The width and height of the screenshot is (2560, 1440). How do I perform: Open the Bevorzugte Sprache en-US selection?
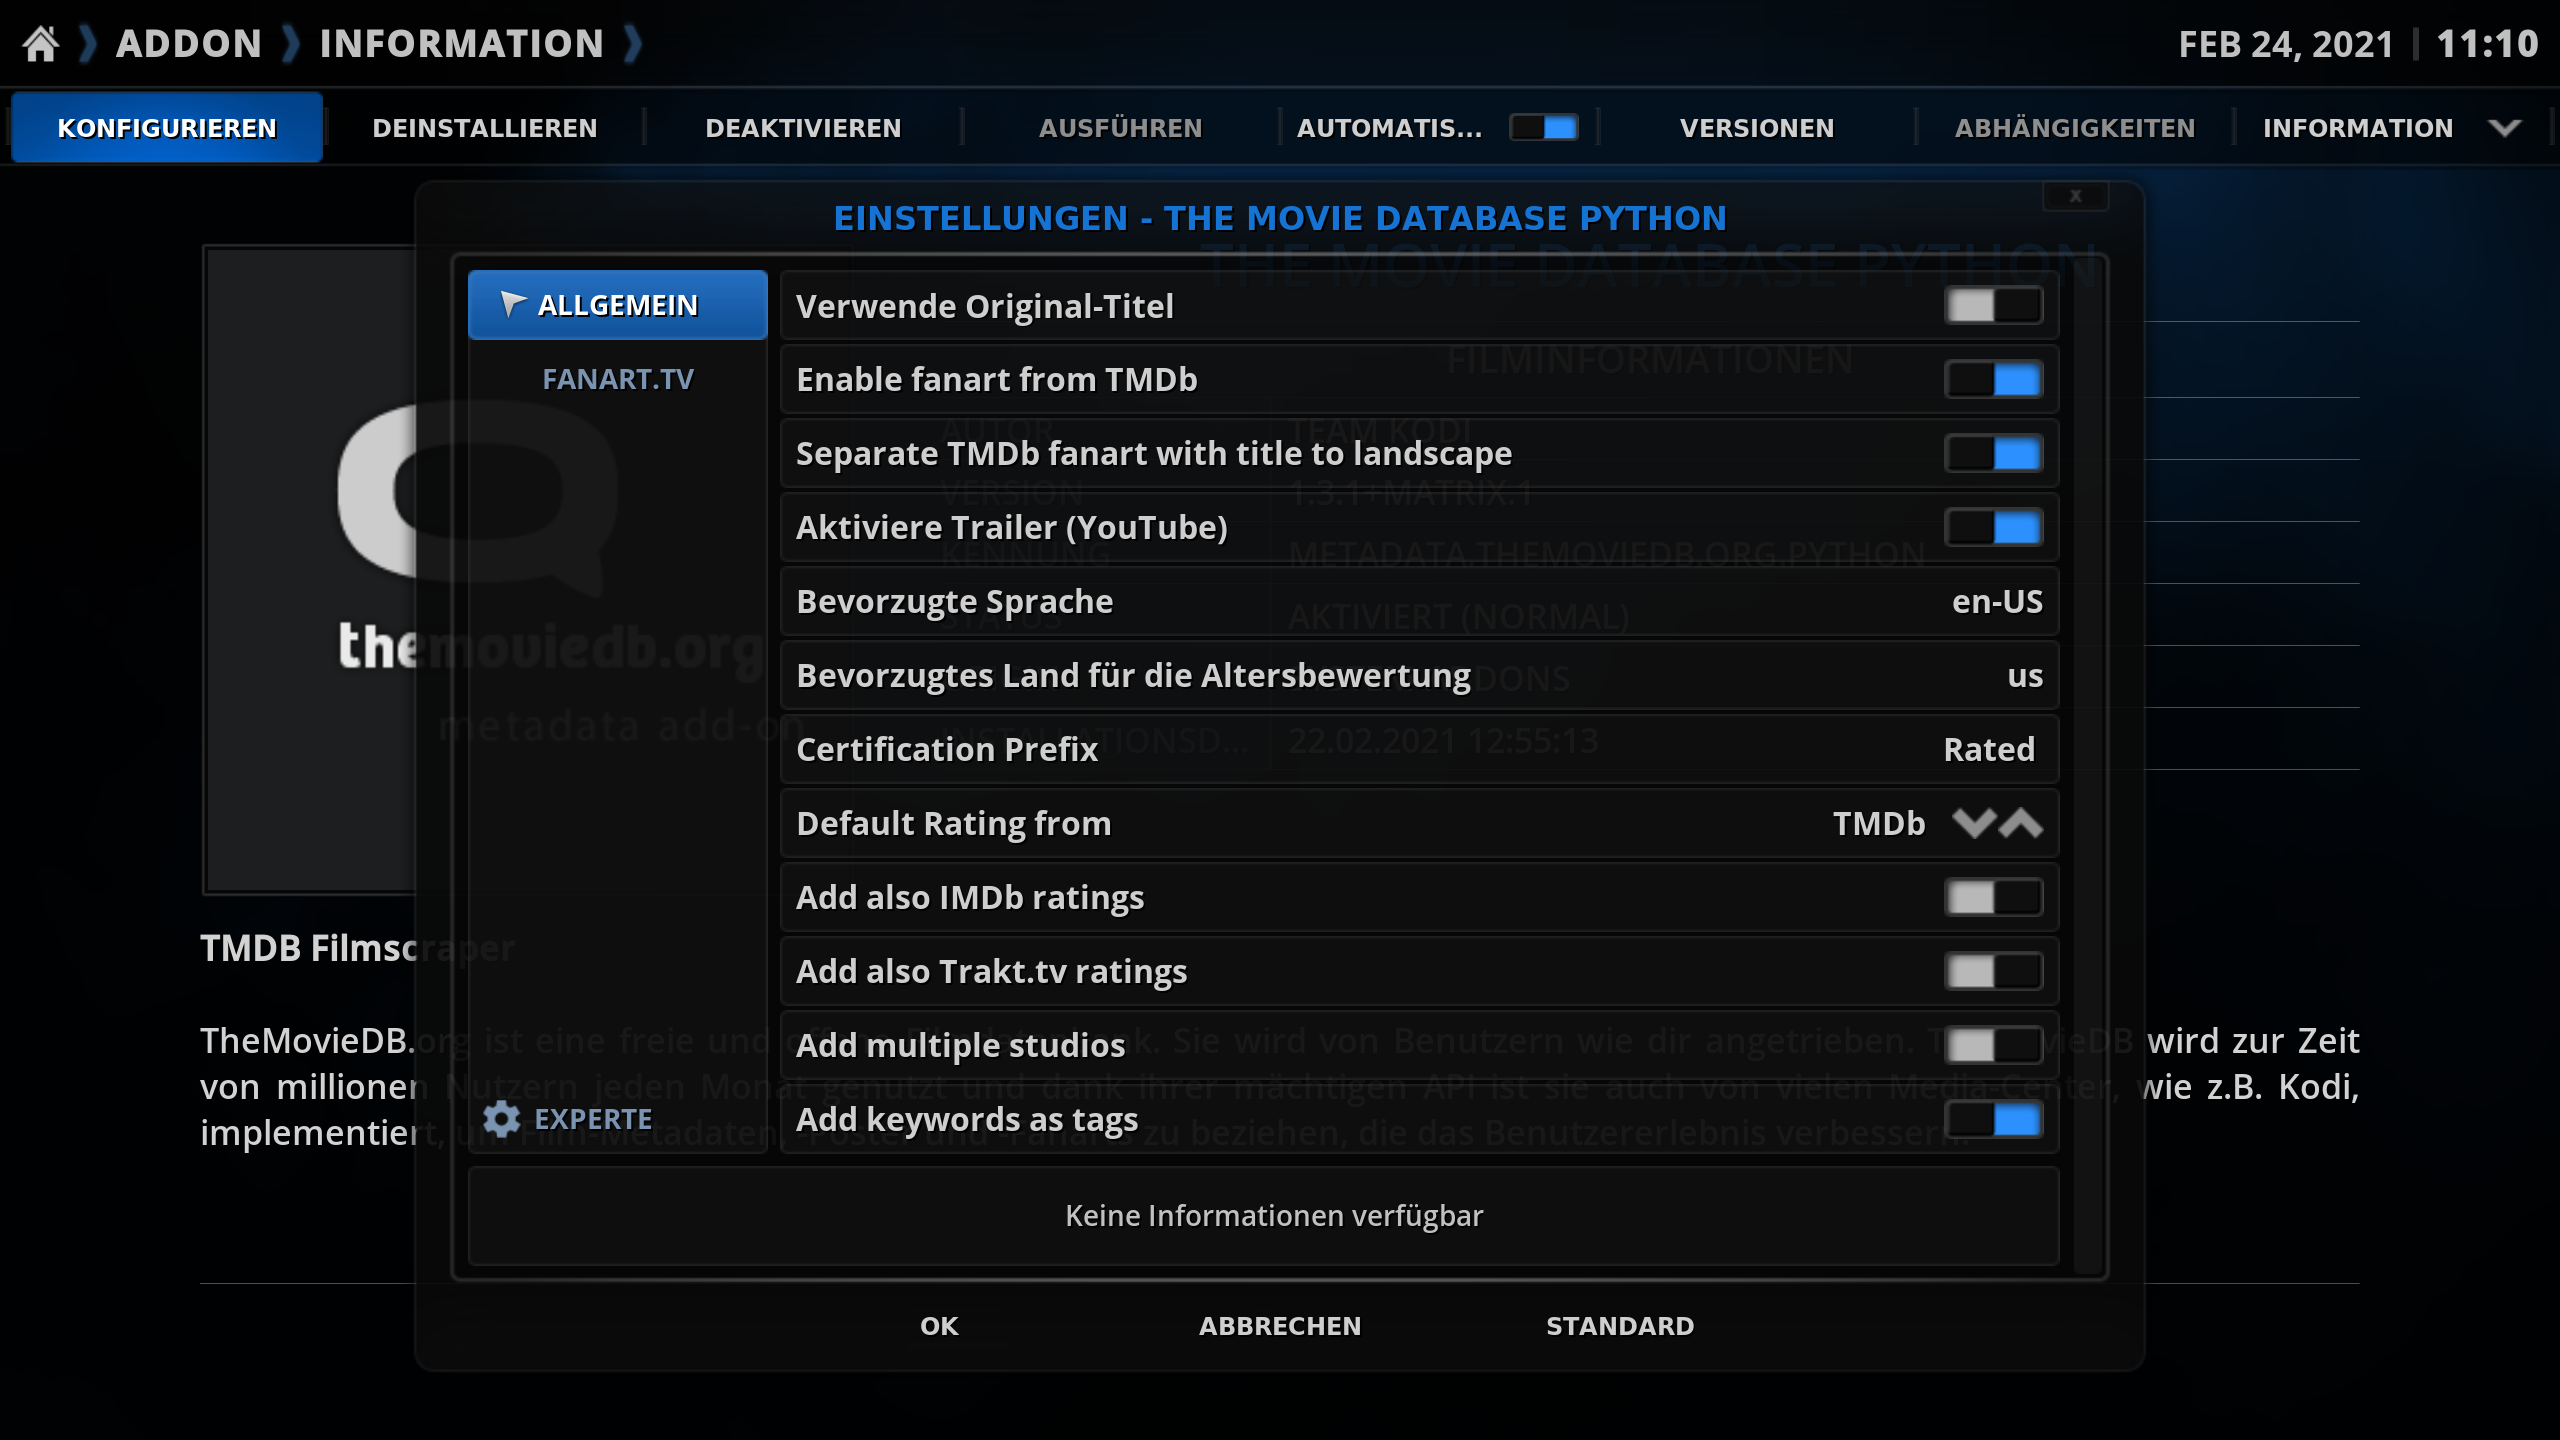1419,602
